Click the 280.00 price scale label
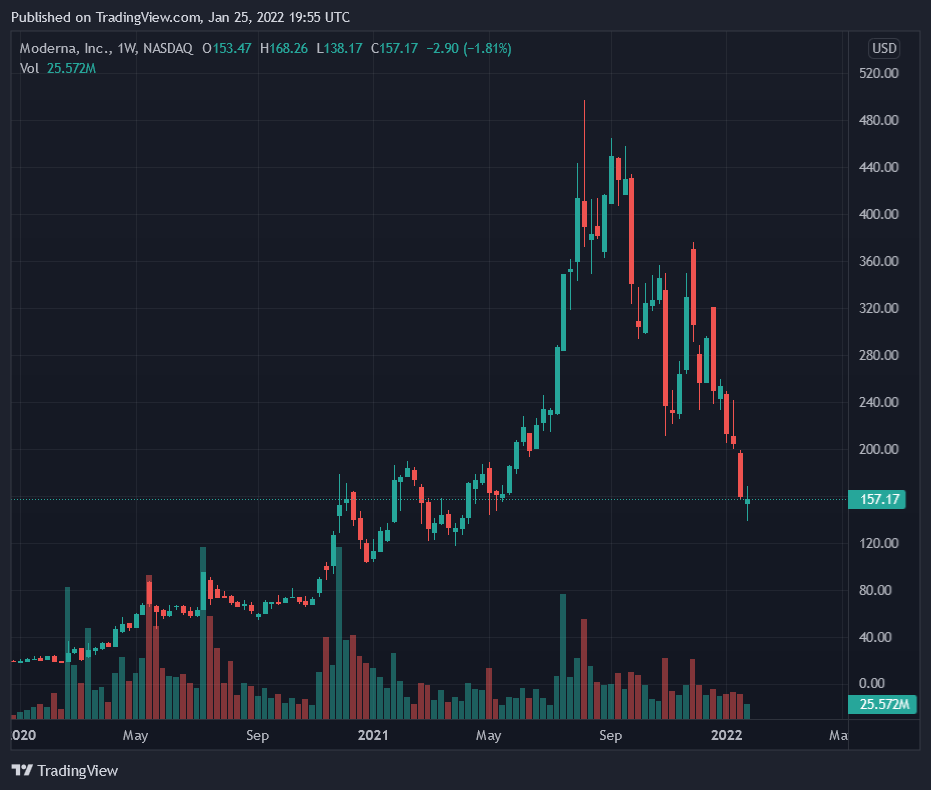 pos(879,355)
